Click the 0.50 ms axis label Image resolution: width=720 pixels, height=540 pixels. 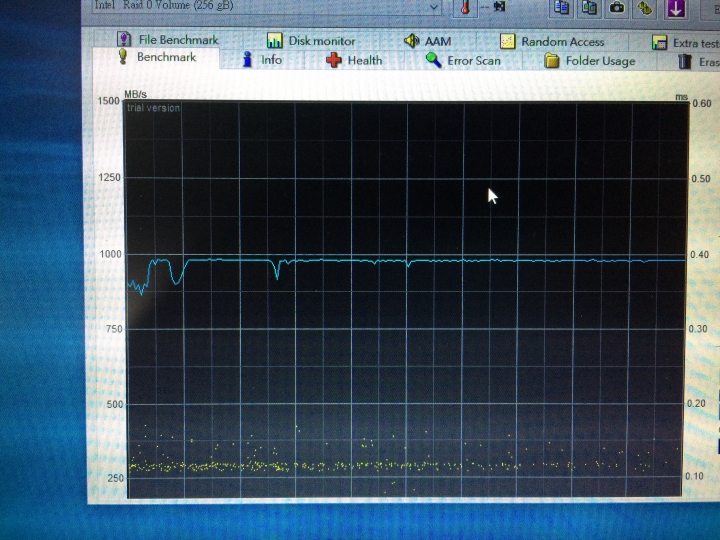point(701,179)
